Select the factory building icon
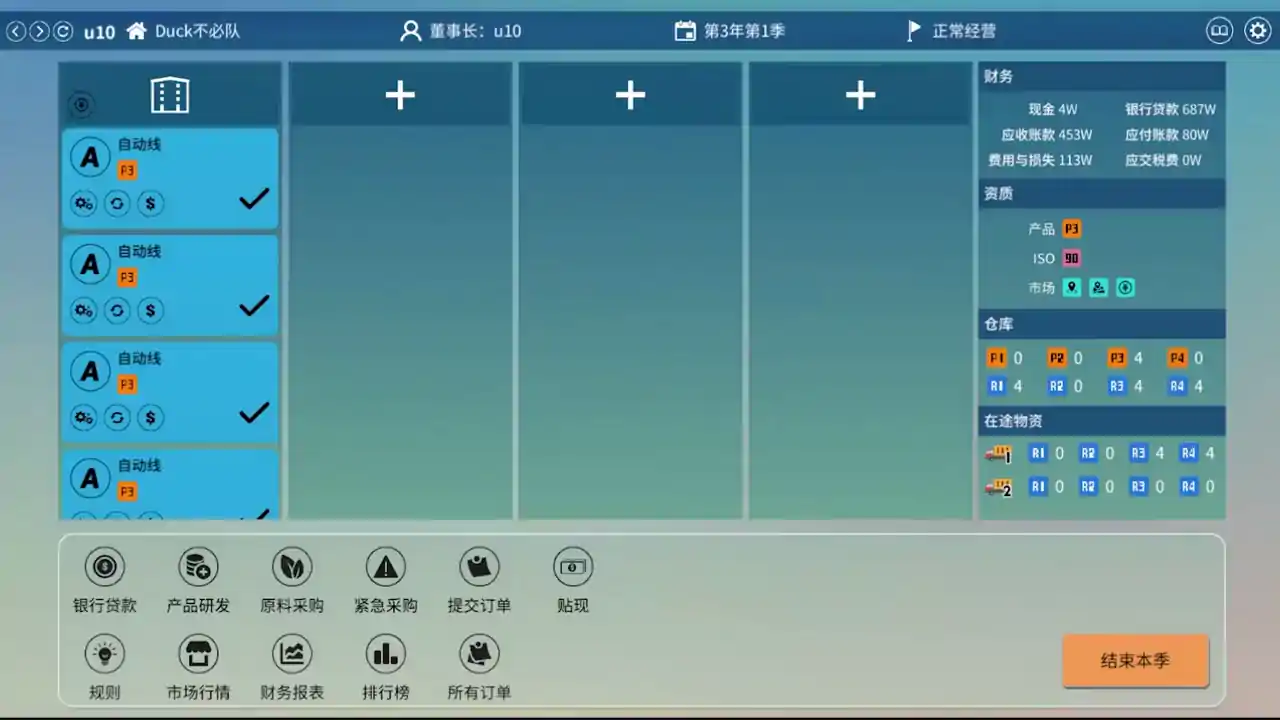 (x=170, y=95)
